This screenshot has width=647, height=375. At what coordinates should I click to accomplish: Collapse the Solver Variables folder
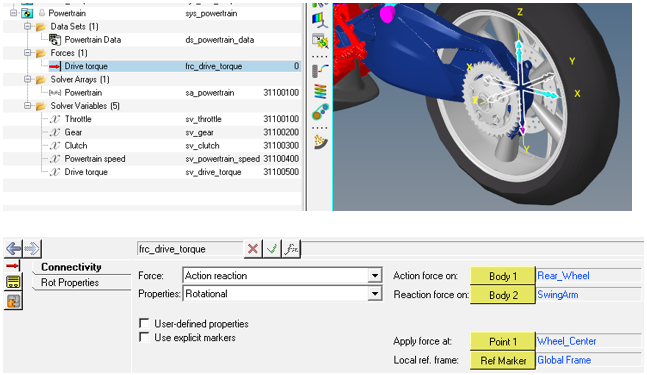click(27, 106)
